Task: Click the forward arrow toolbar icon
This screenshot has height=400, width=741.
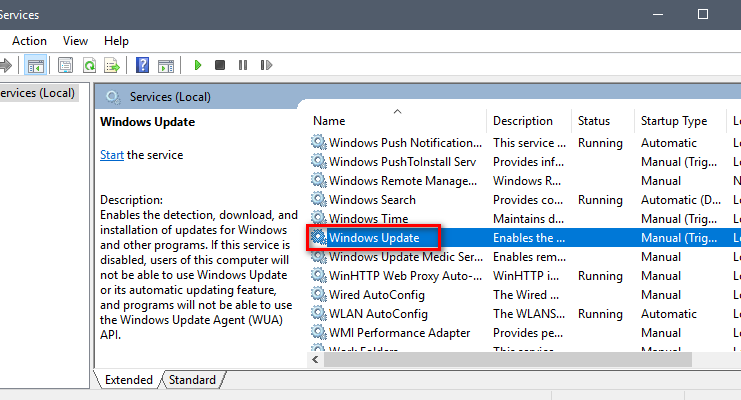Action: (6, 65)
